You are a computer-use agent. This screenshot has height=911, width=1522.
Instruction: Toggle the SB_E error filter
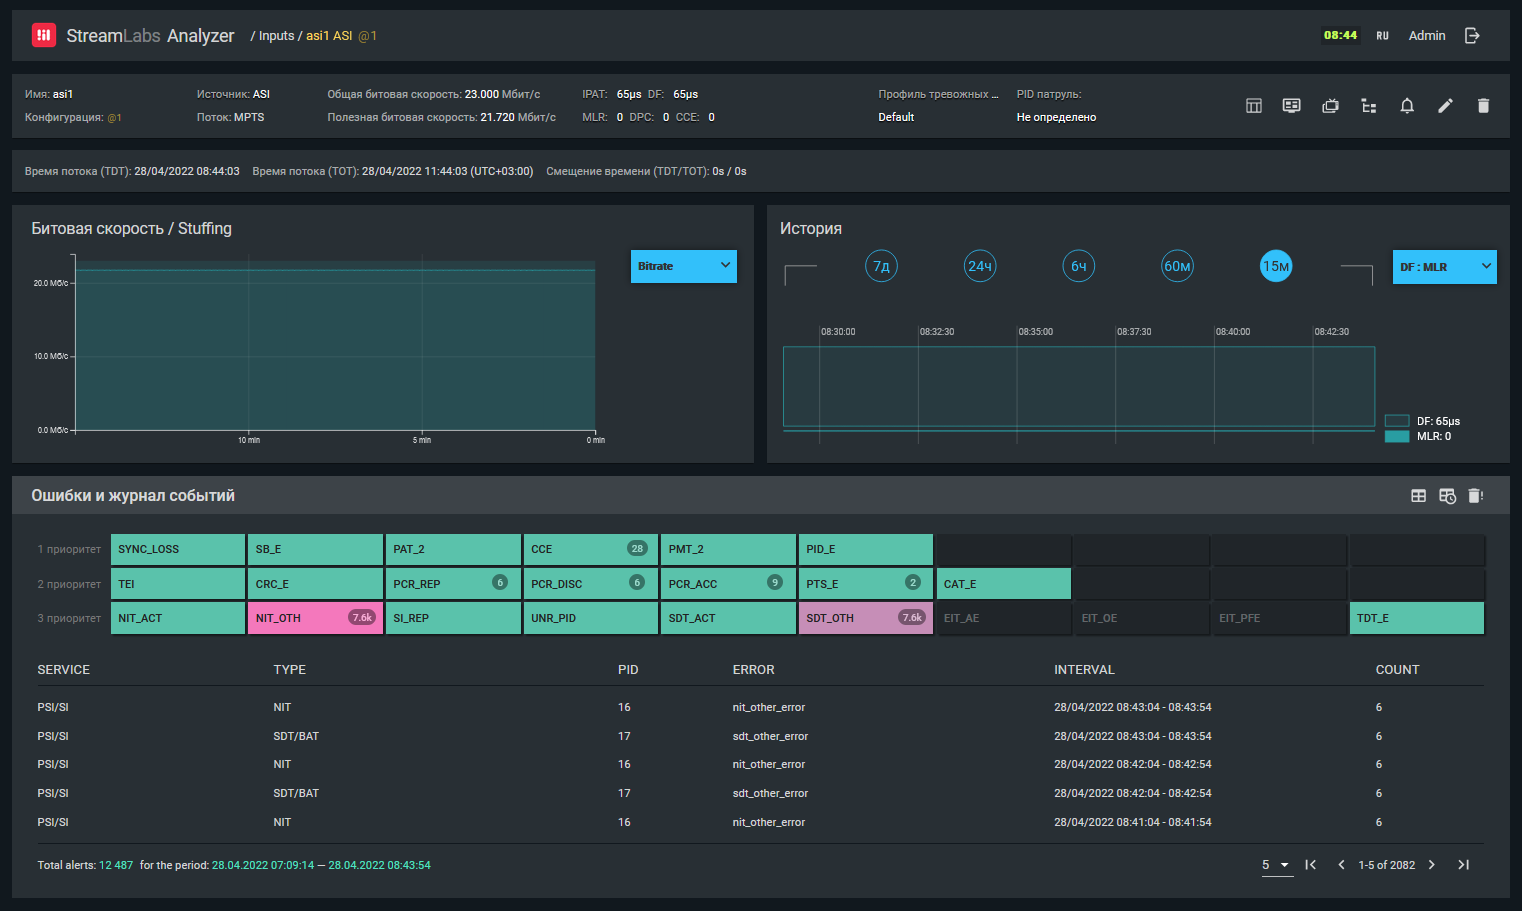tap(315, 549)
